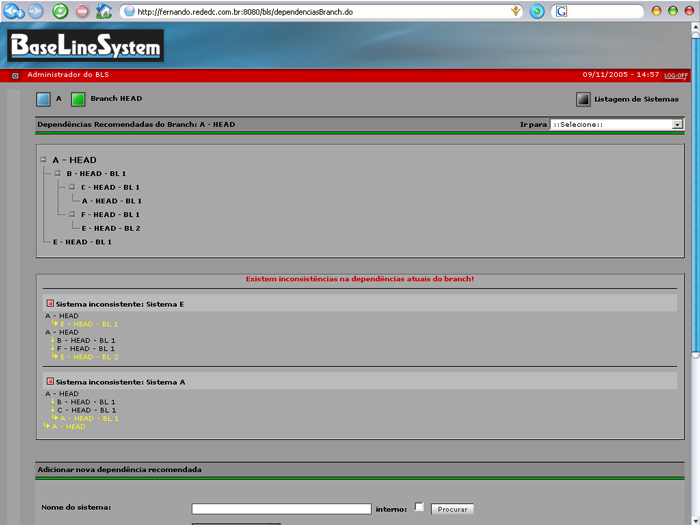Click the small icon beside Administrador do BLS
Image resolution: width=700 pixels, height=525 pixels.
15,75
